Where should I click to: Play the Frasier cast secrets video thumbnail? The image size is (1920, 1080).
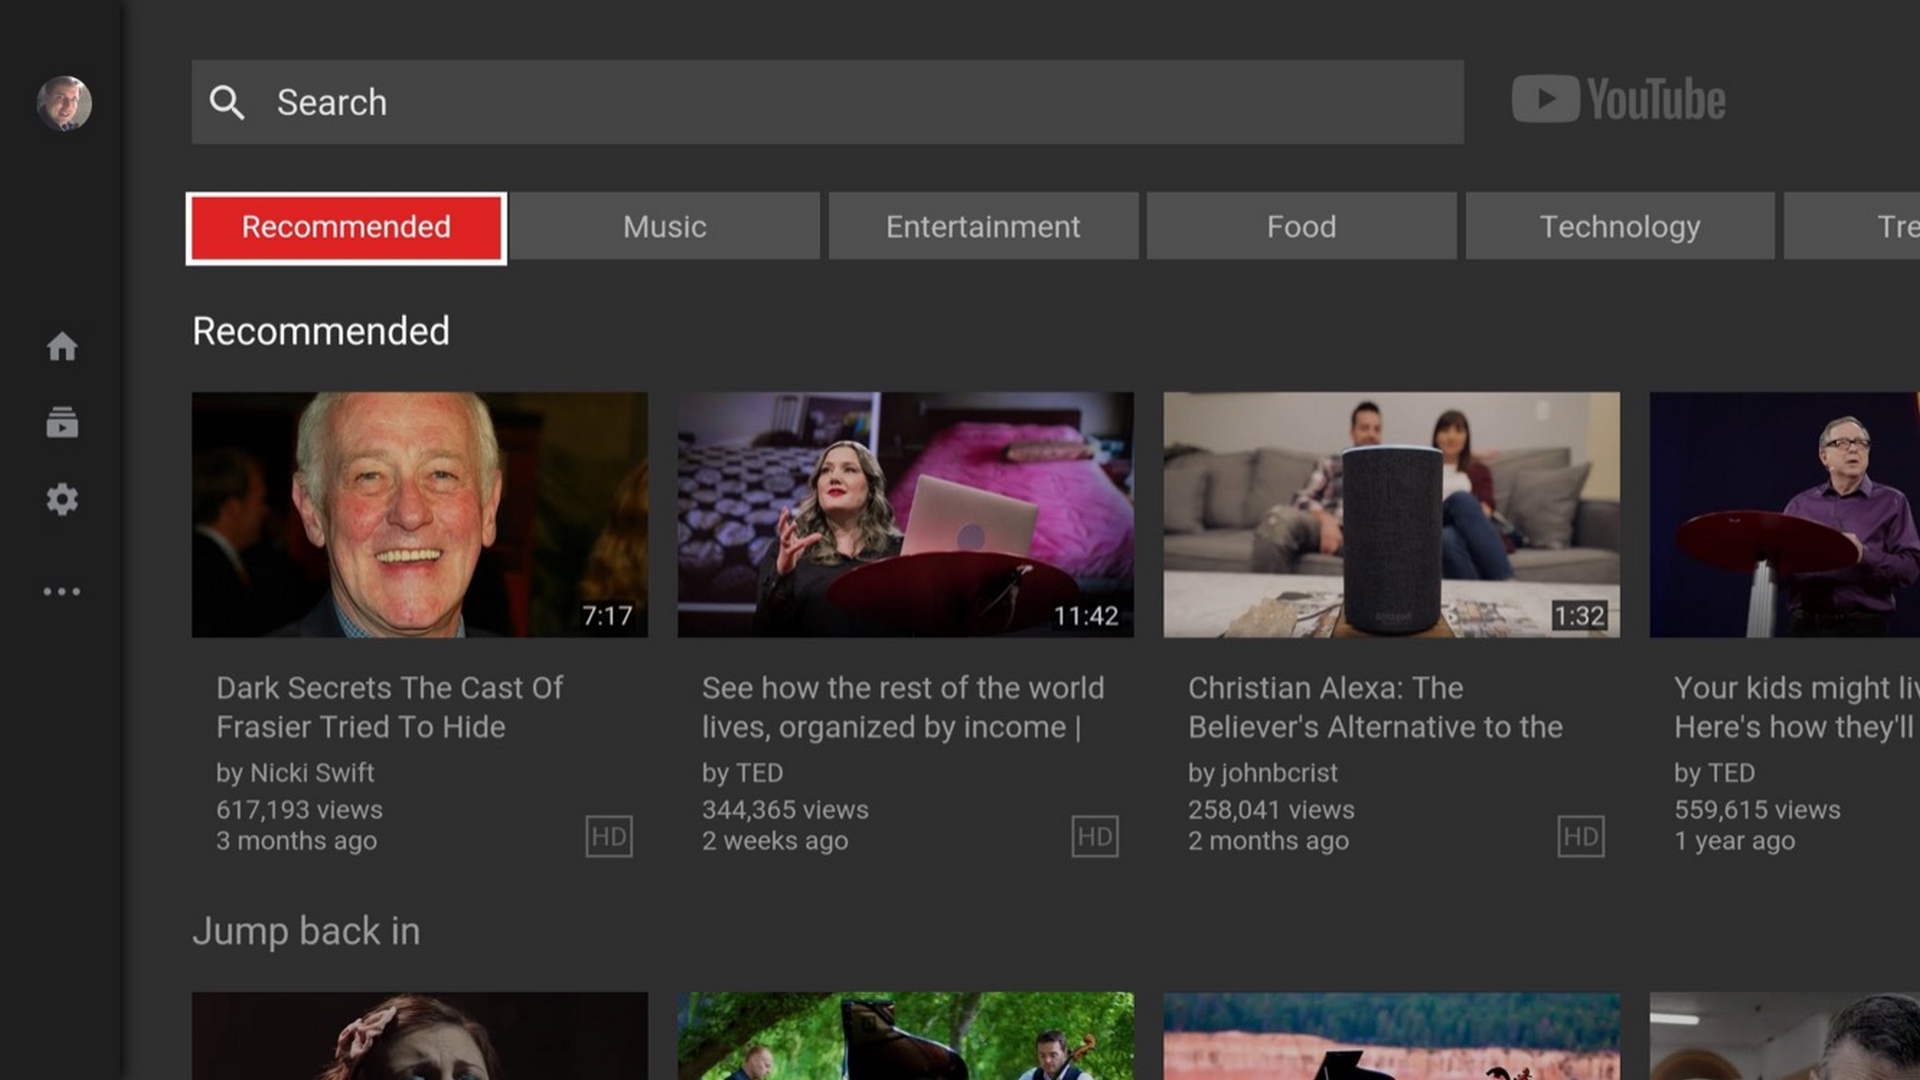click(419, 514)
